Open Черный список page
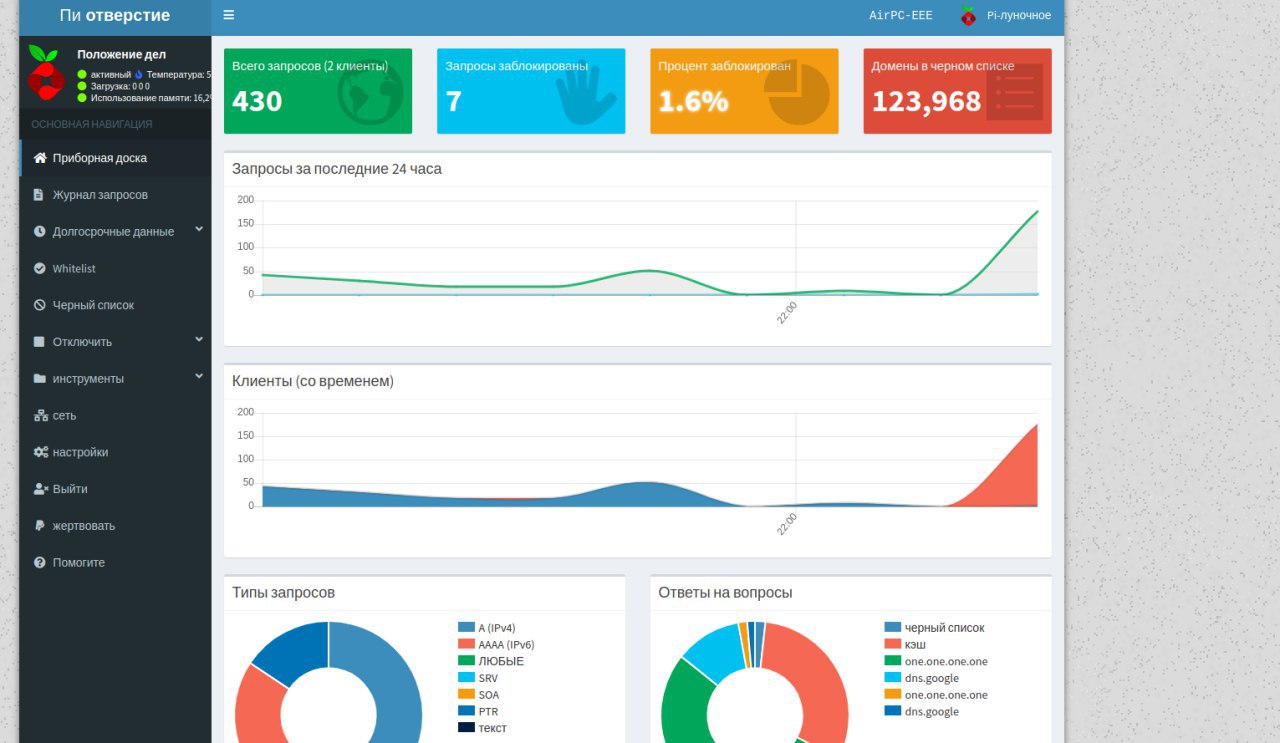 (x=116, y=305)
